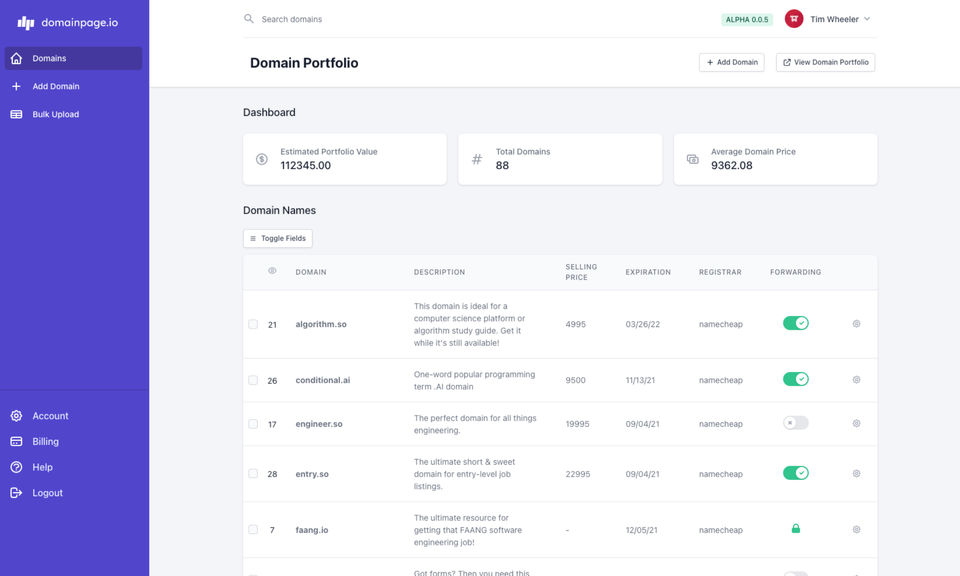The height and width of the screenshot is (576, 960).
Task: Check the checkbox for algorithm.so row
Action: [253, 324]
